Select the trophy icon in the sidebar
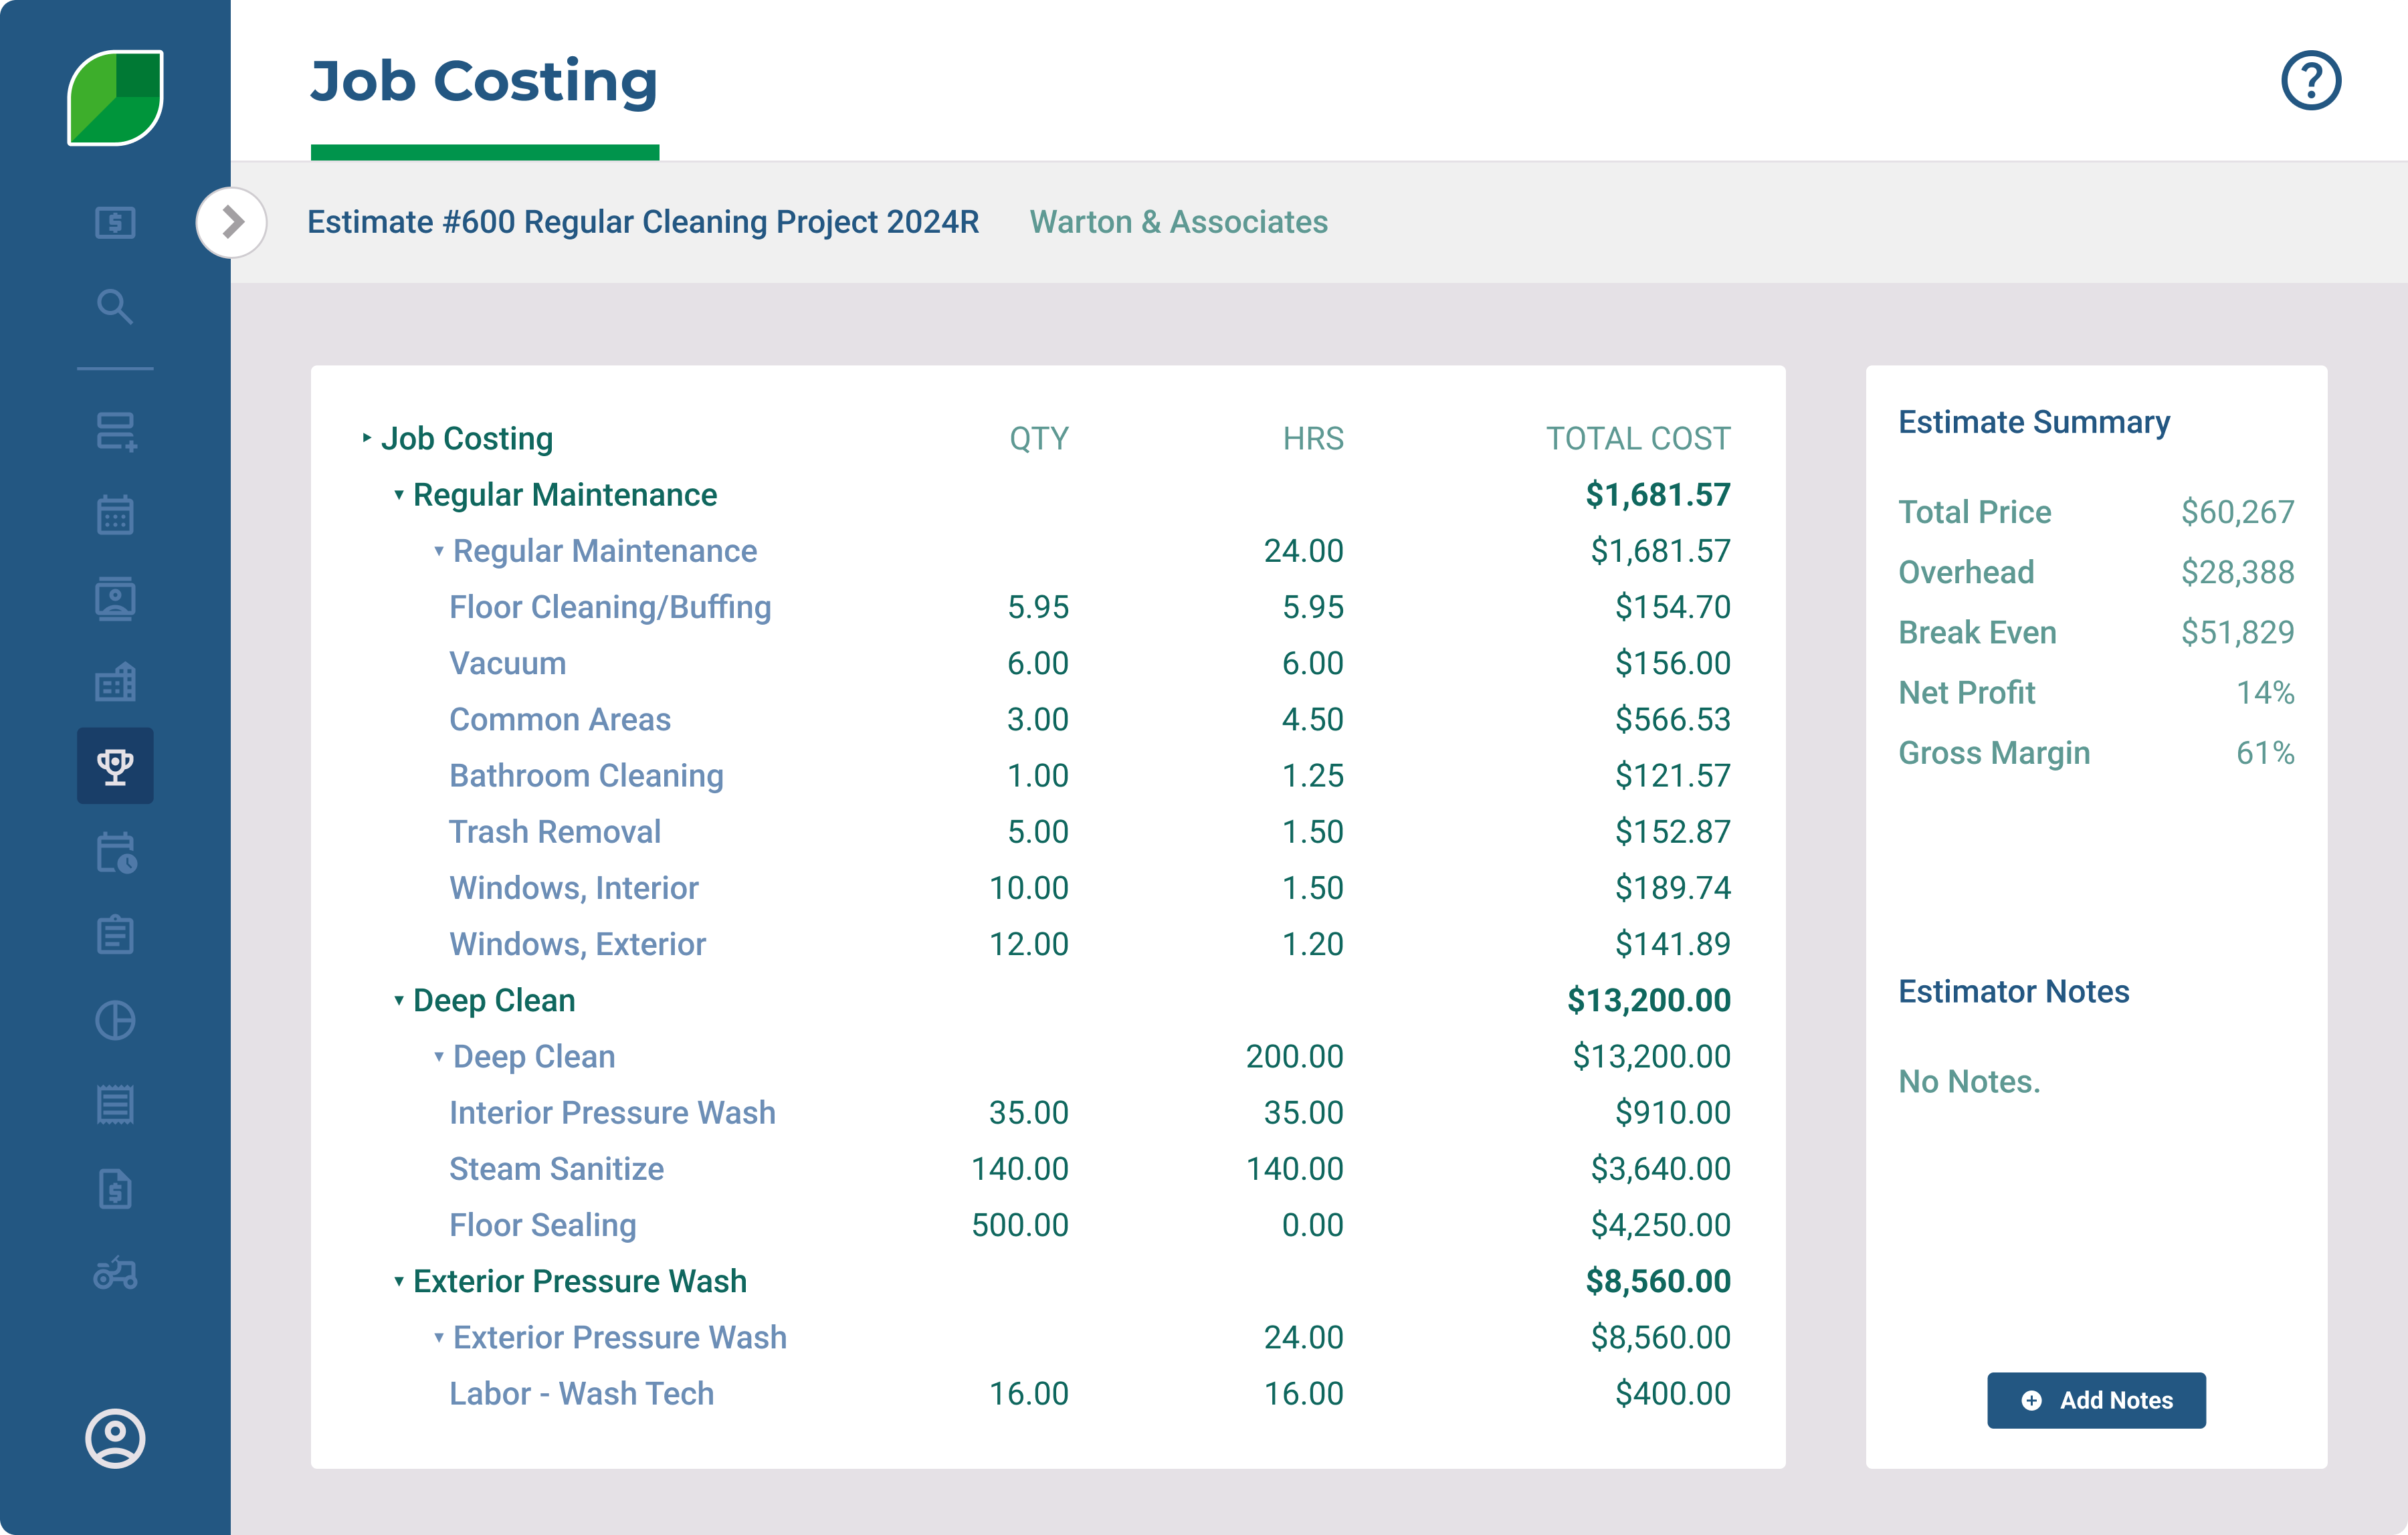Image resolution: width=2408 pixels, height=1535 pixels. coord(115,766)
